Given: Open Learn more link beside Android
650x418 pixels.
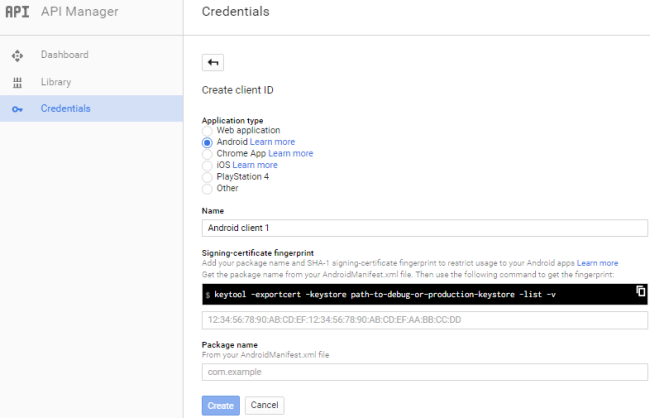Looking at the screenshot, I should click(273, 142).
